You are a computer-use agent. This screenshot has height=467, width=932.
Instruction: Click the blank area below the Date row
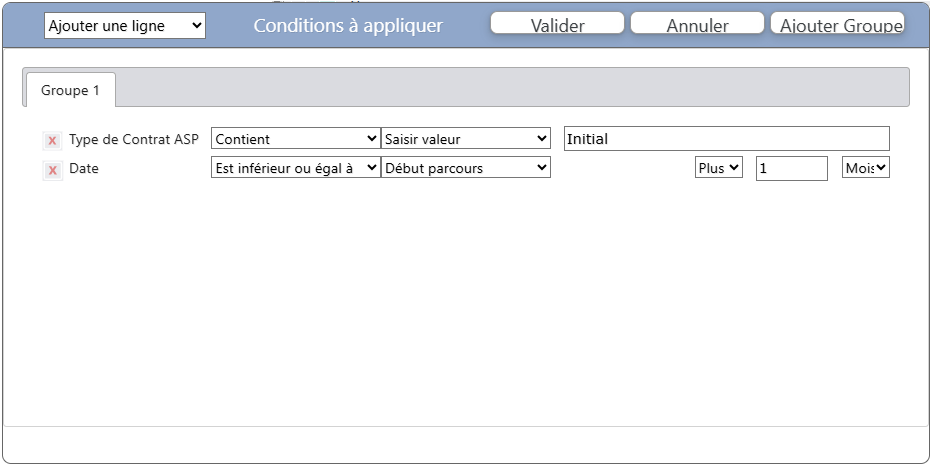(x=465, y=300)
